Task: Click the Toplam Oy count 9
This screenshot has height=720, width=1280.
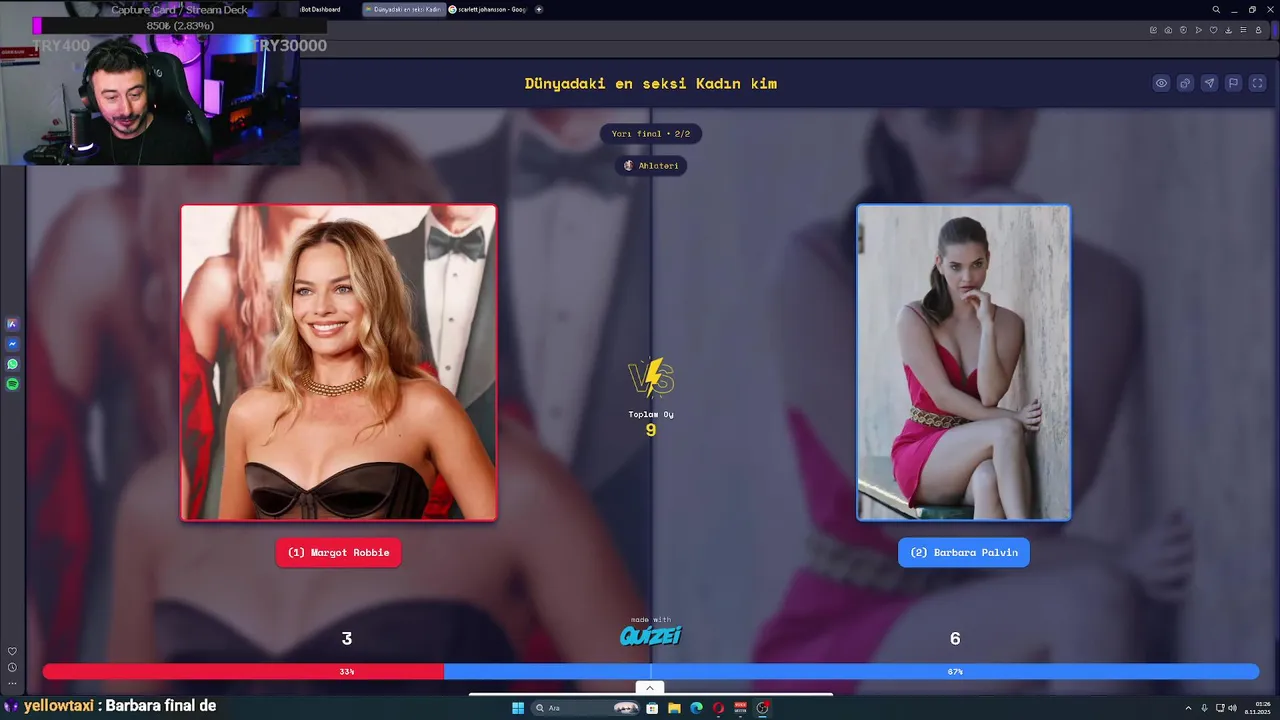Action: click(651, 430)
